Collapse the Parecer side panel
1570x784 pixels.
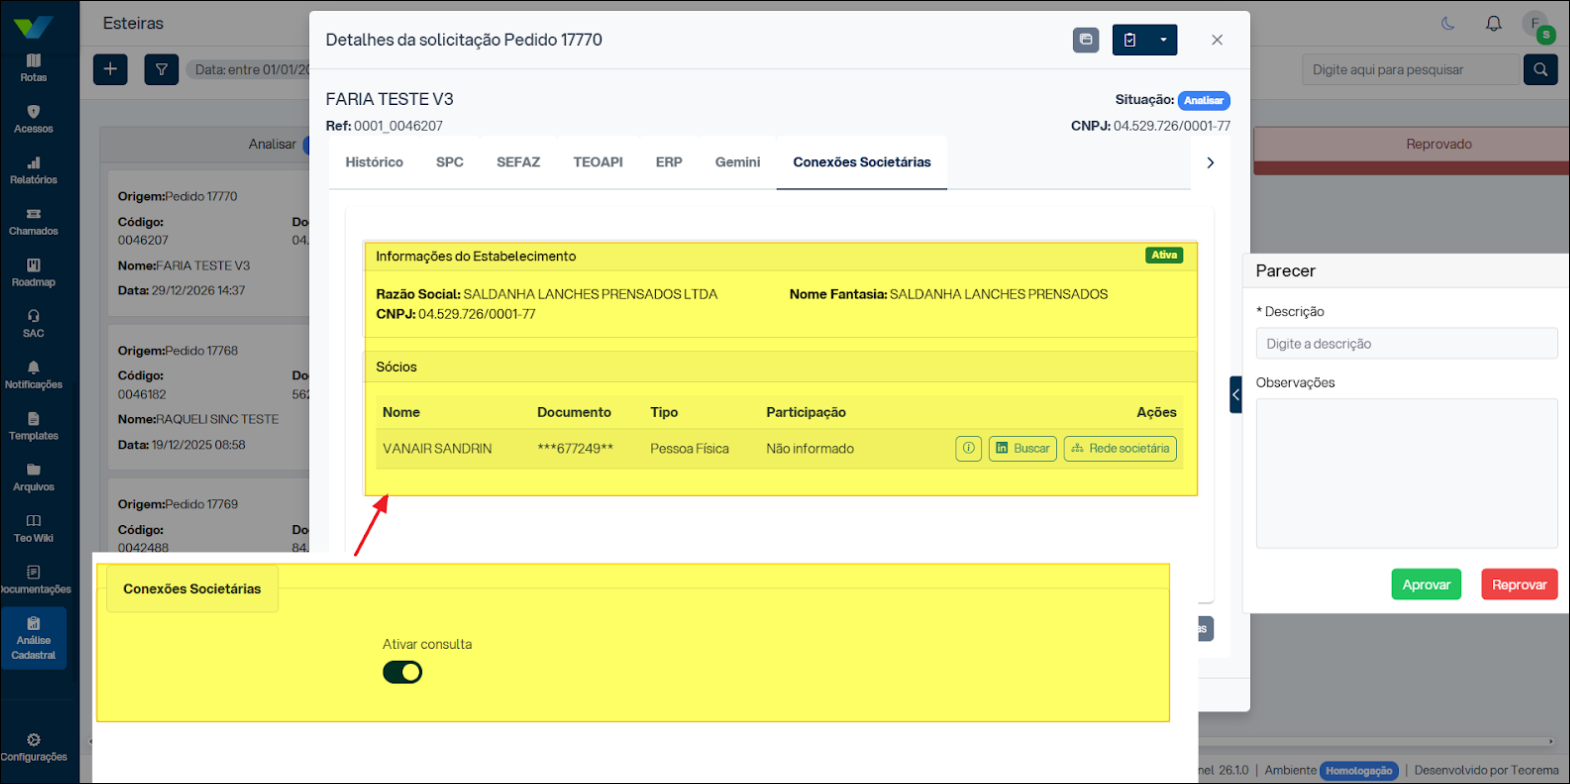[1235, 395]
